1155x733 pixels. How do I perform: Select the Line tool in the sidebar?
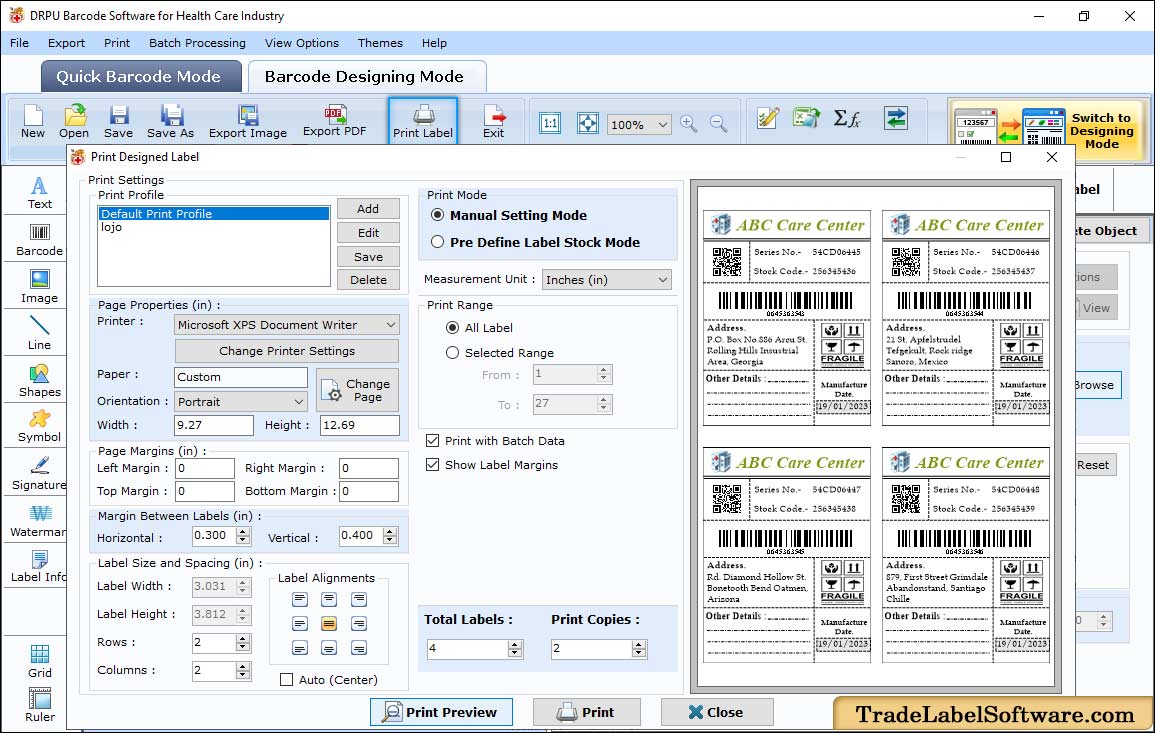coord(39,334)
